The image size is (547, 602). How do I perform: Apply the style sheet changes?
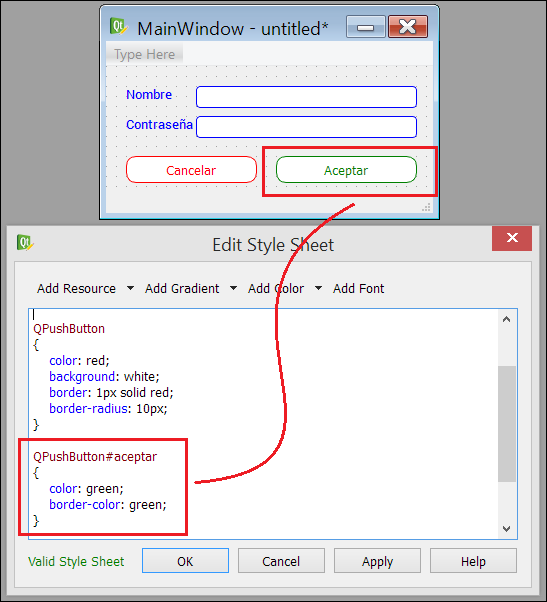377,561
